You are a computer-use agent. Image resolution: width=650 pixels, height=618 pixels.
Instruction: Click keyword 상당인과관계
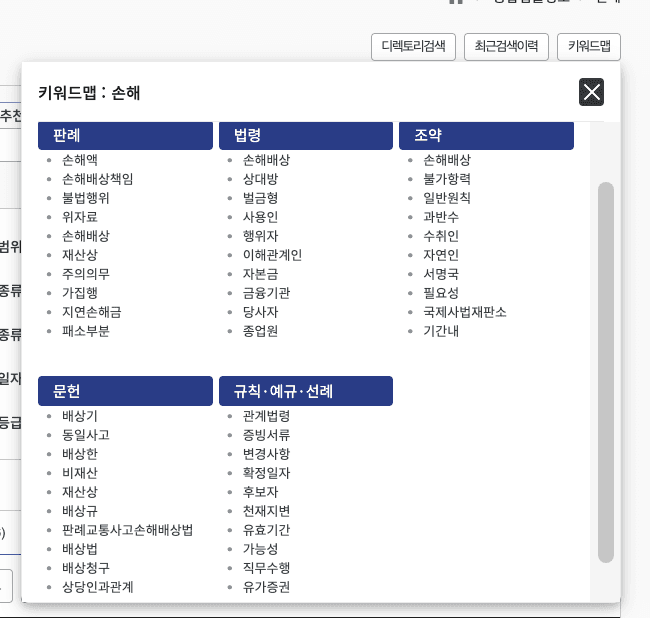(98, 587)
